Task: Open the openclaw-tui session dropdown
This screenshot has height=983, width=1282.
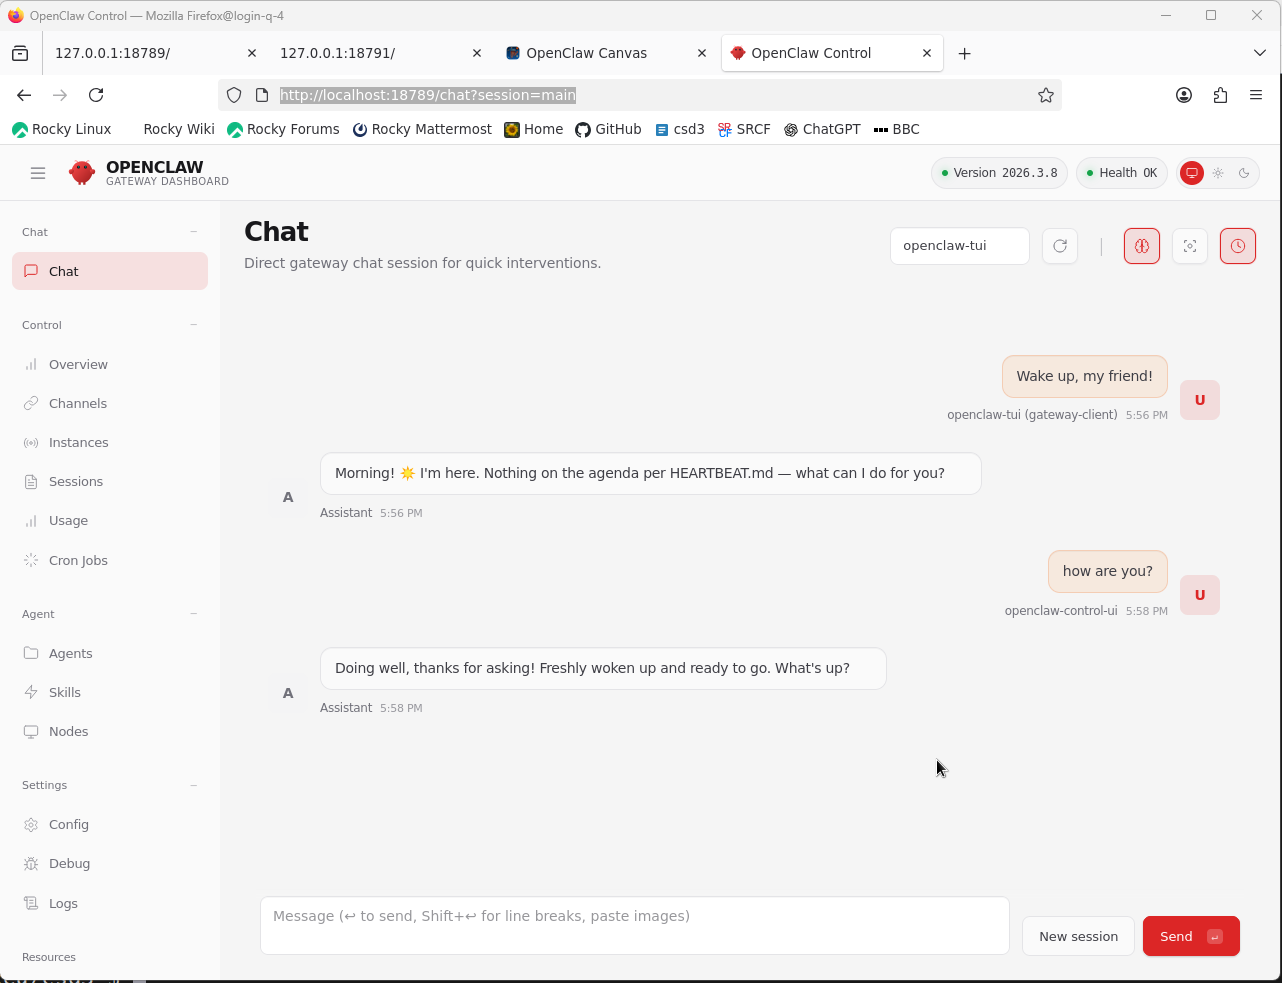Action: [x=959, y=246]
